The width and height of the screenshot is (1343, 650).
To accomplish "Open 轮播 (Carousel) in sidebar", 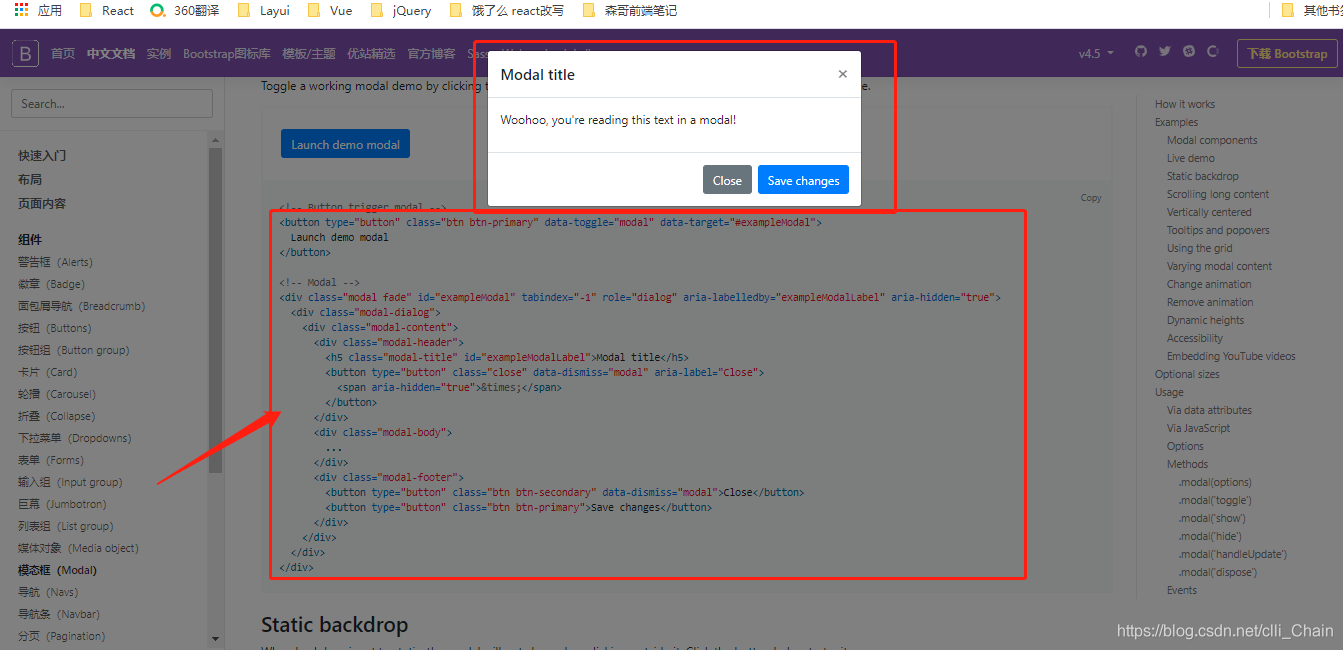I will click(57, 394).
